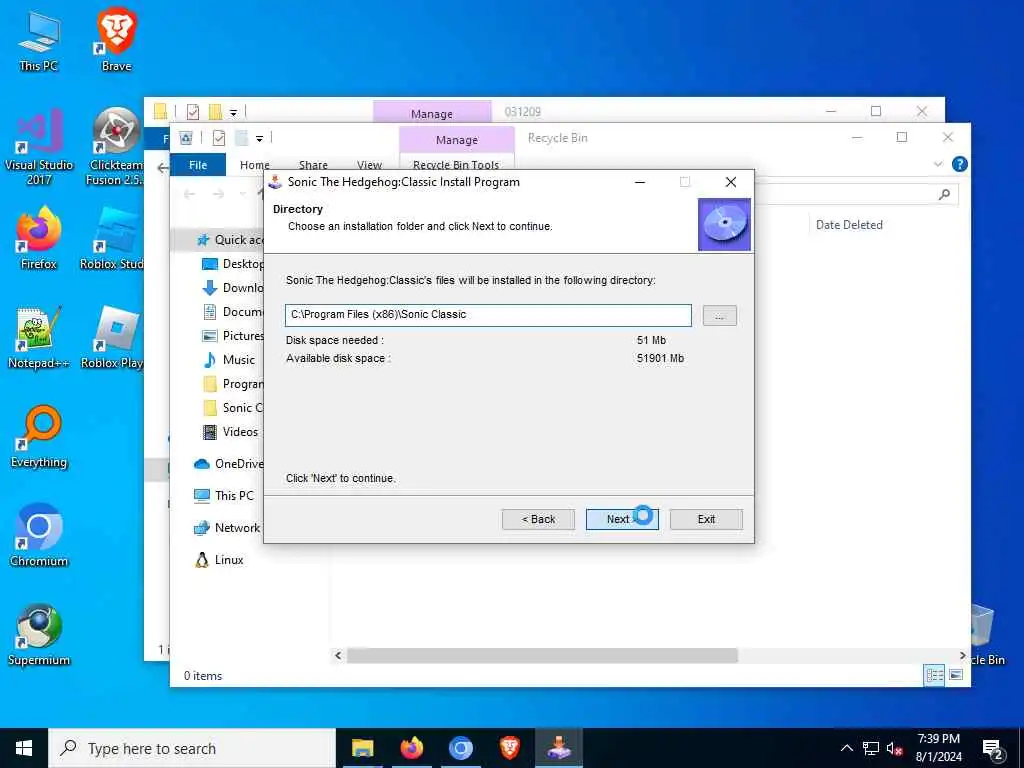Screen dimensions: 1024x768
Task: Collapse the ribbon with the chevron
Action: (938, 164)
